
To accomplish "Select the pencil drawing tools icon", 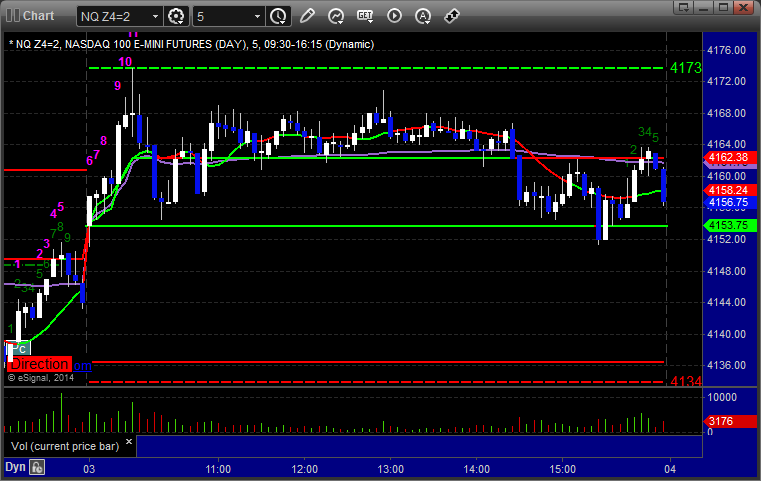I will 307,16.
